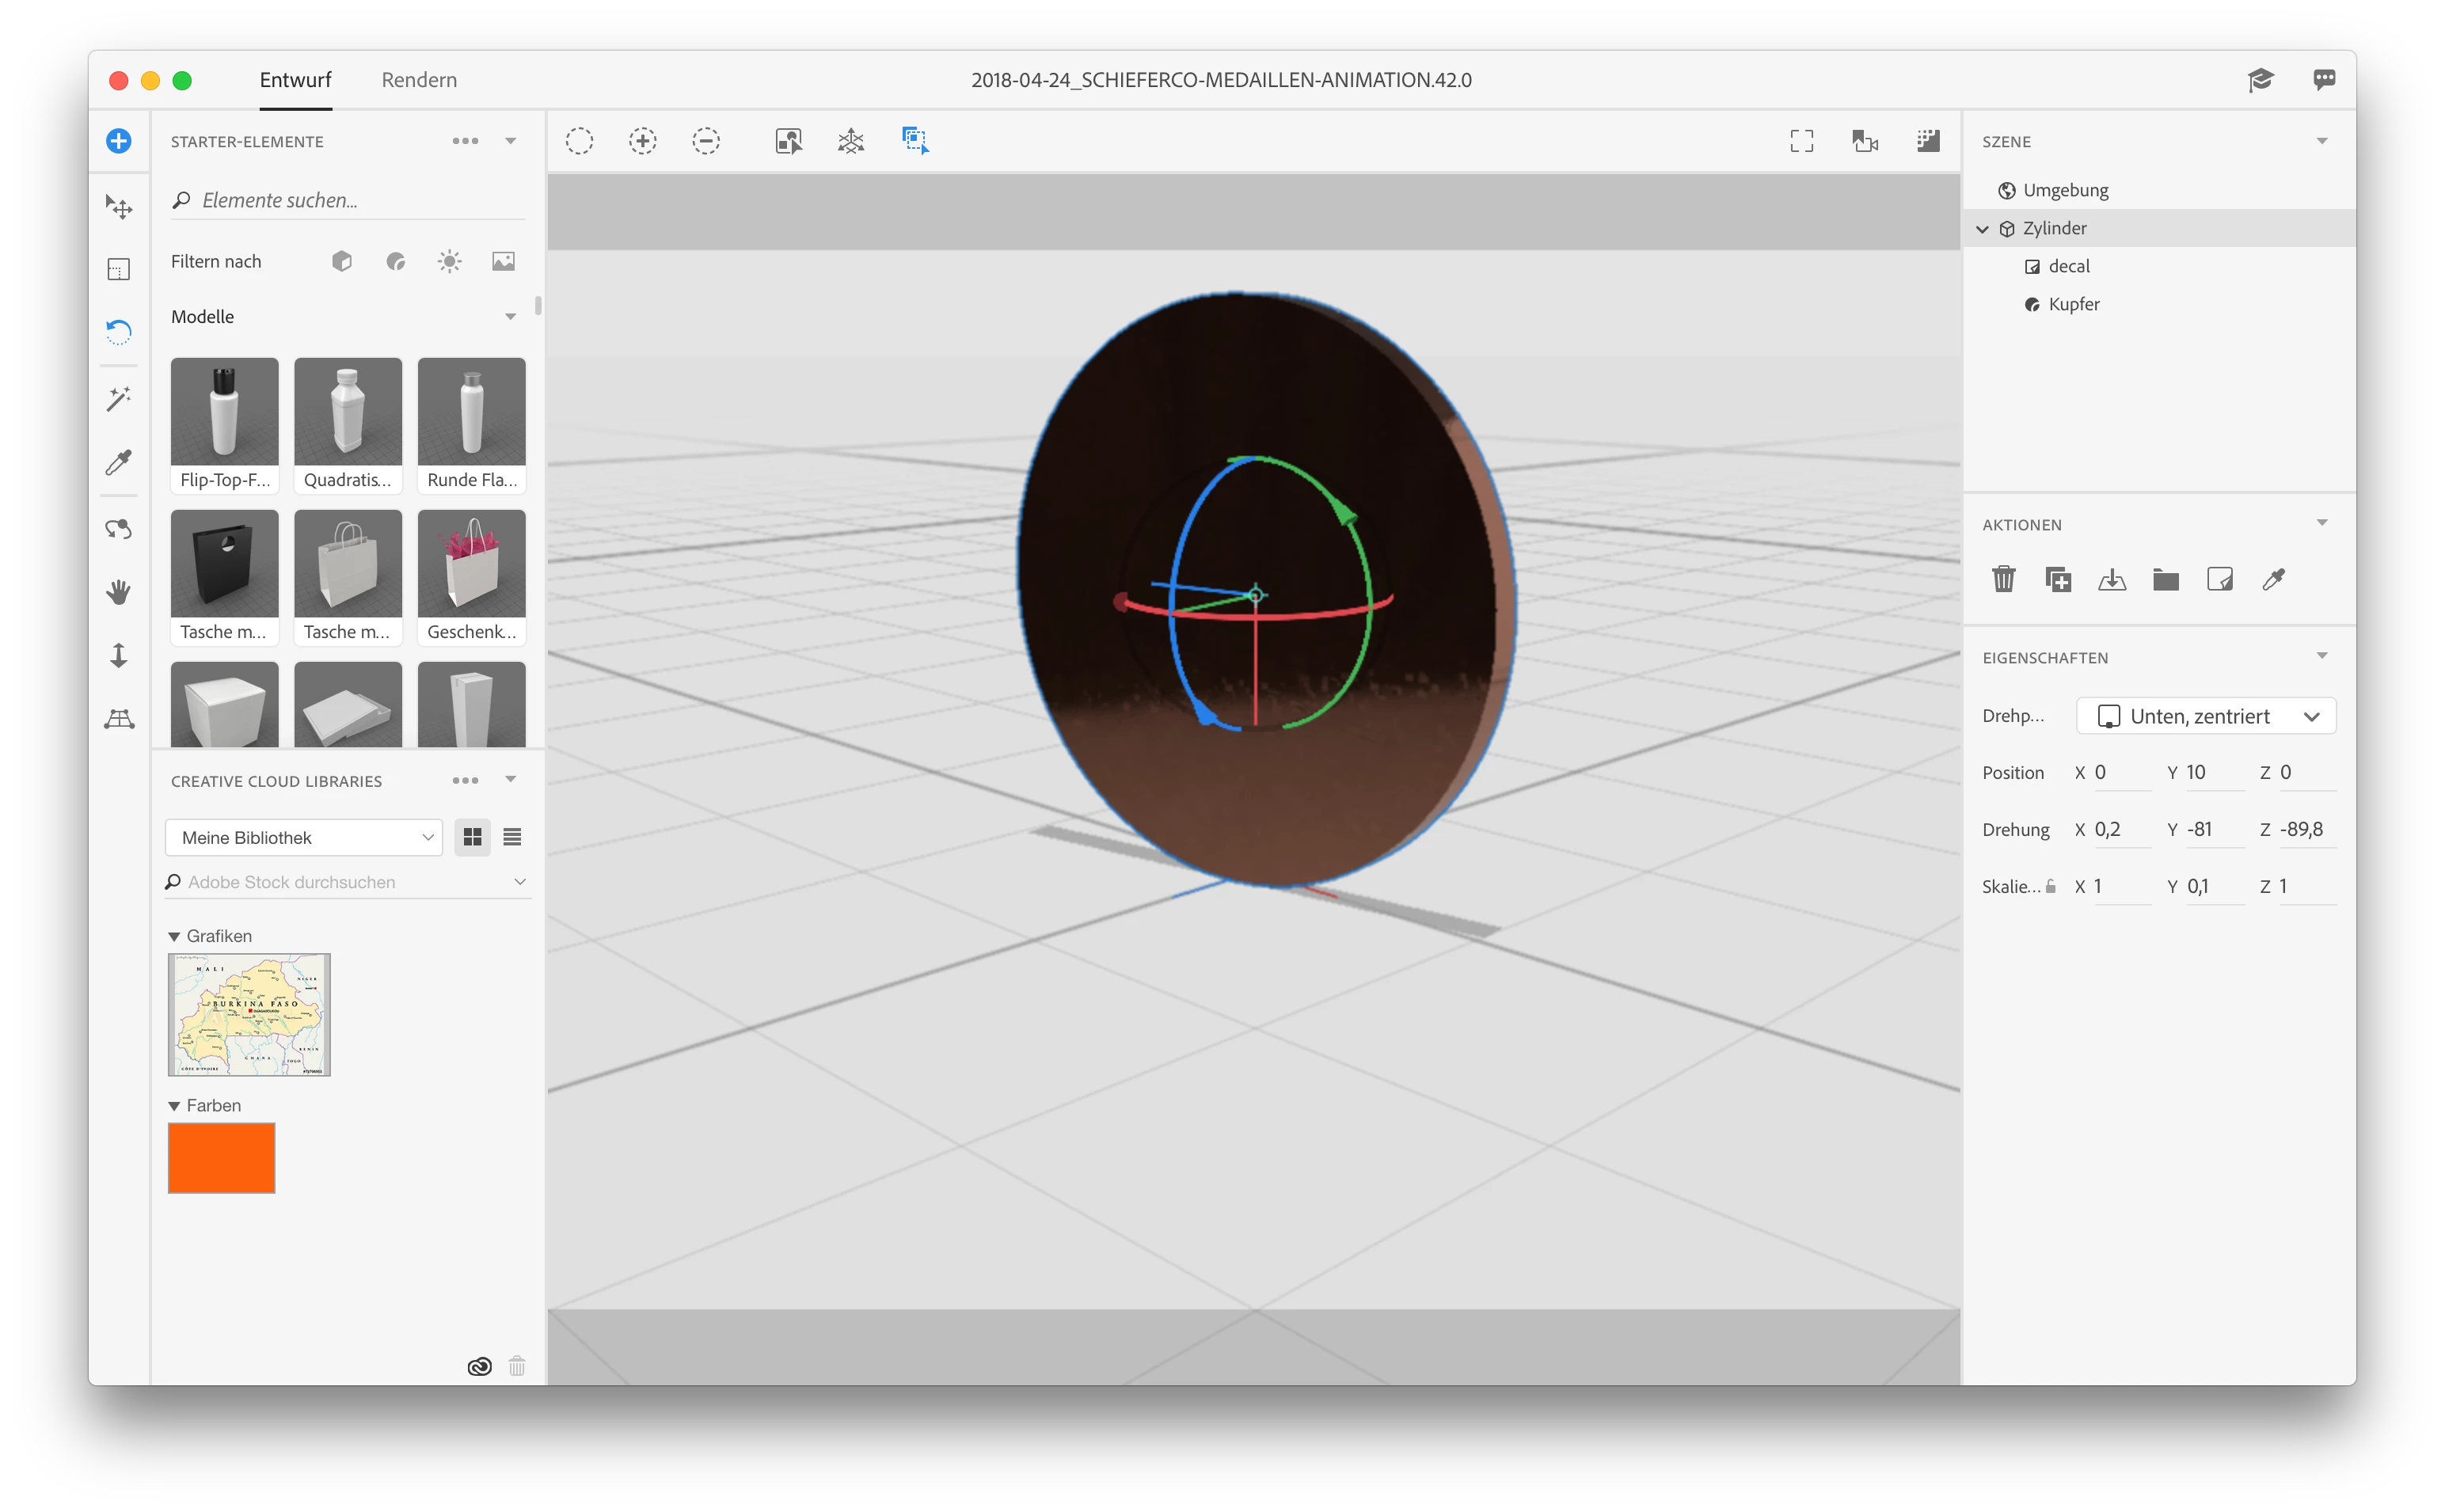Switch to the Rendern tab
This screenshot has width=2445, height=1512.
419,80
